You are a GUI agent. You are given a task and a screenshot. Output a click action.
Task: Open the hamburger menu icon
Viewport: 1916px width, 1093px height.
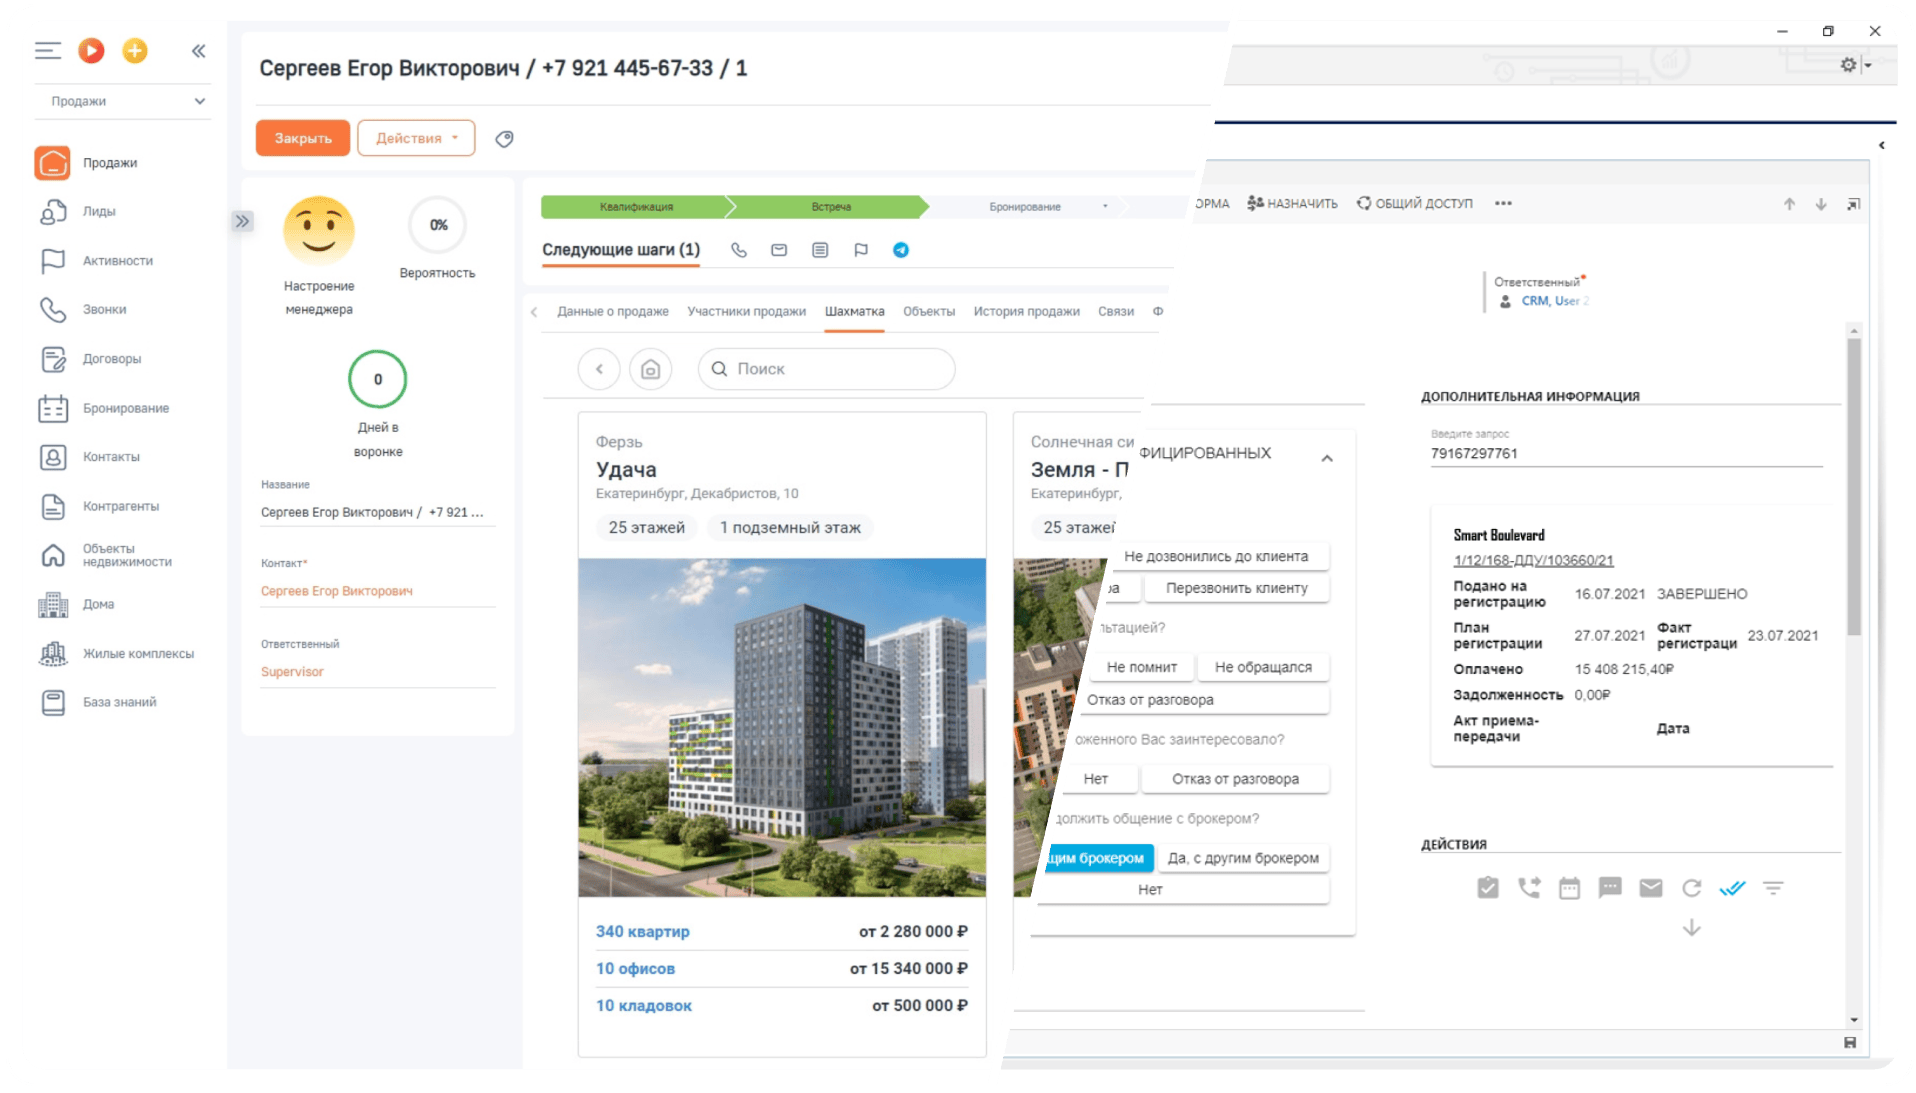coord(48,51)
